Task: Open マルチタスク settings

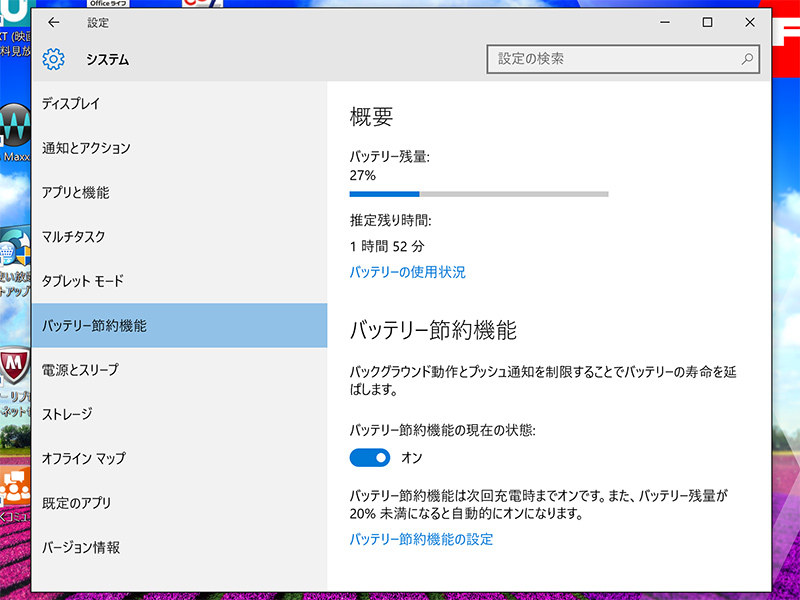Action: click(73, 237)
